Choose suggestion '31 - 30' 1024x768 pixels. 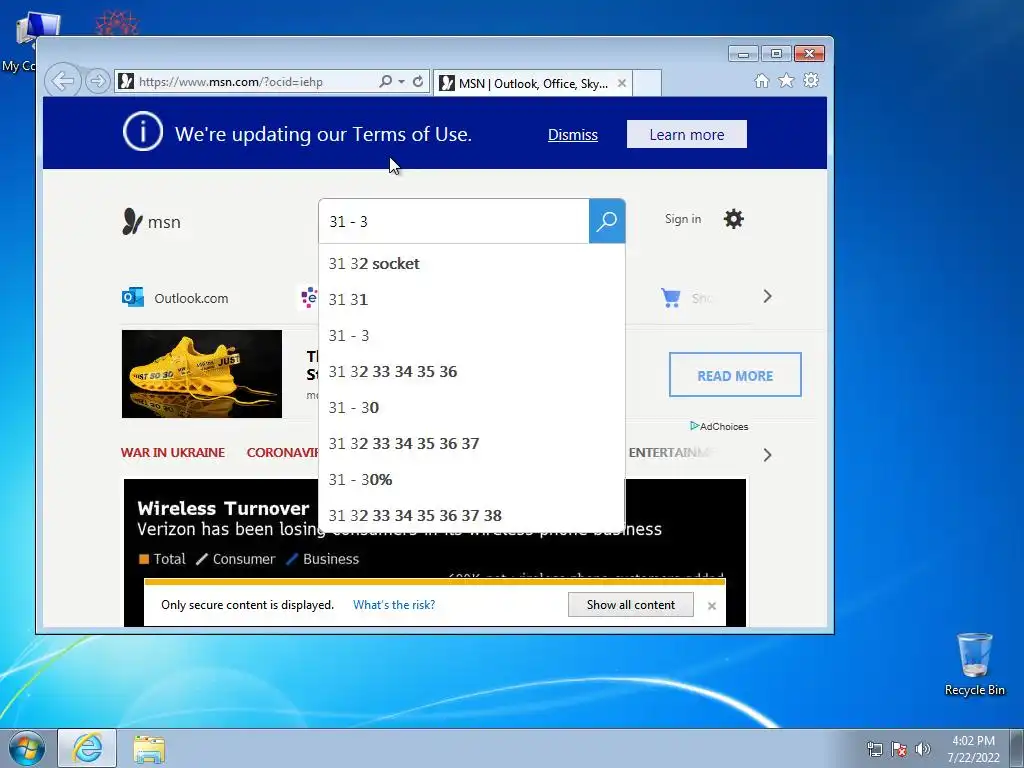click(472, 407)
